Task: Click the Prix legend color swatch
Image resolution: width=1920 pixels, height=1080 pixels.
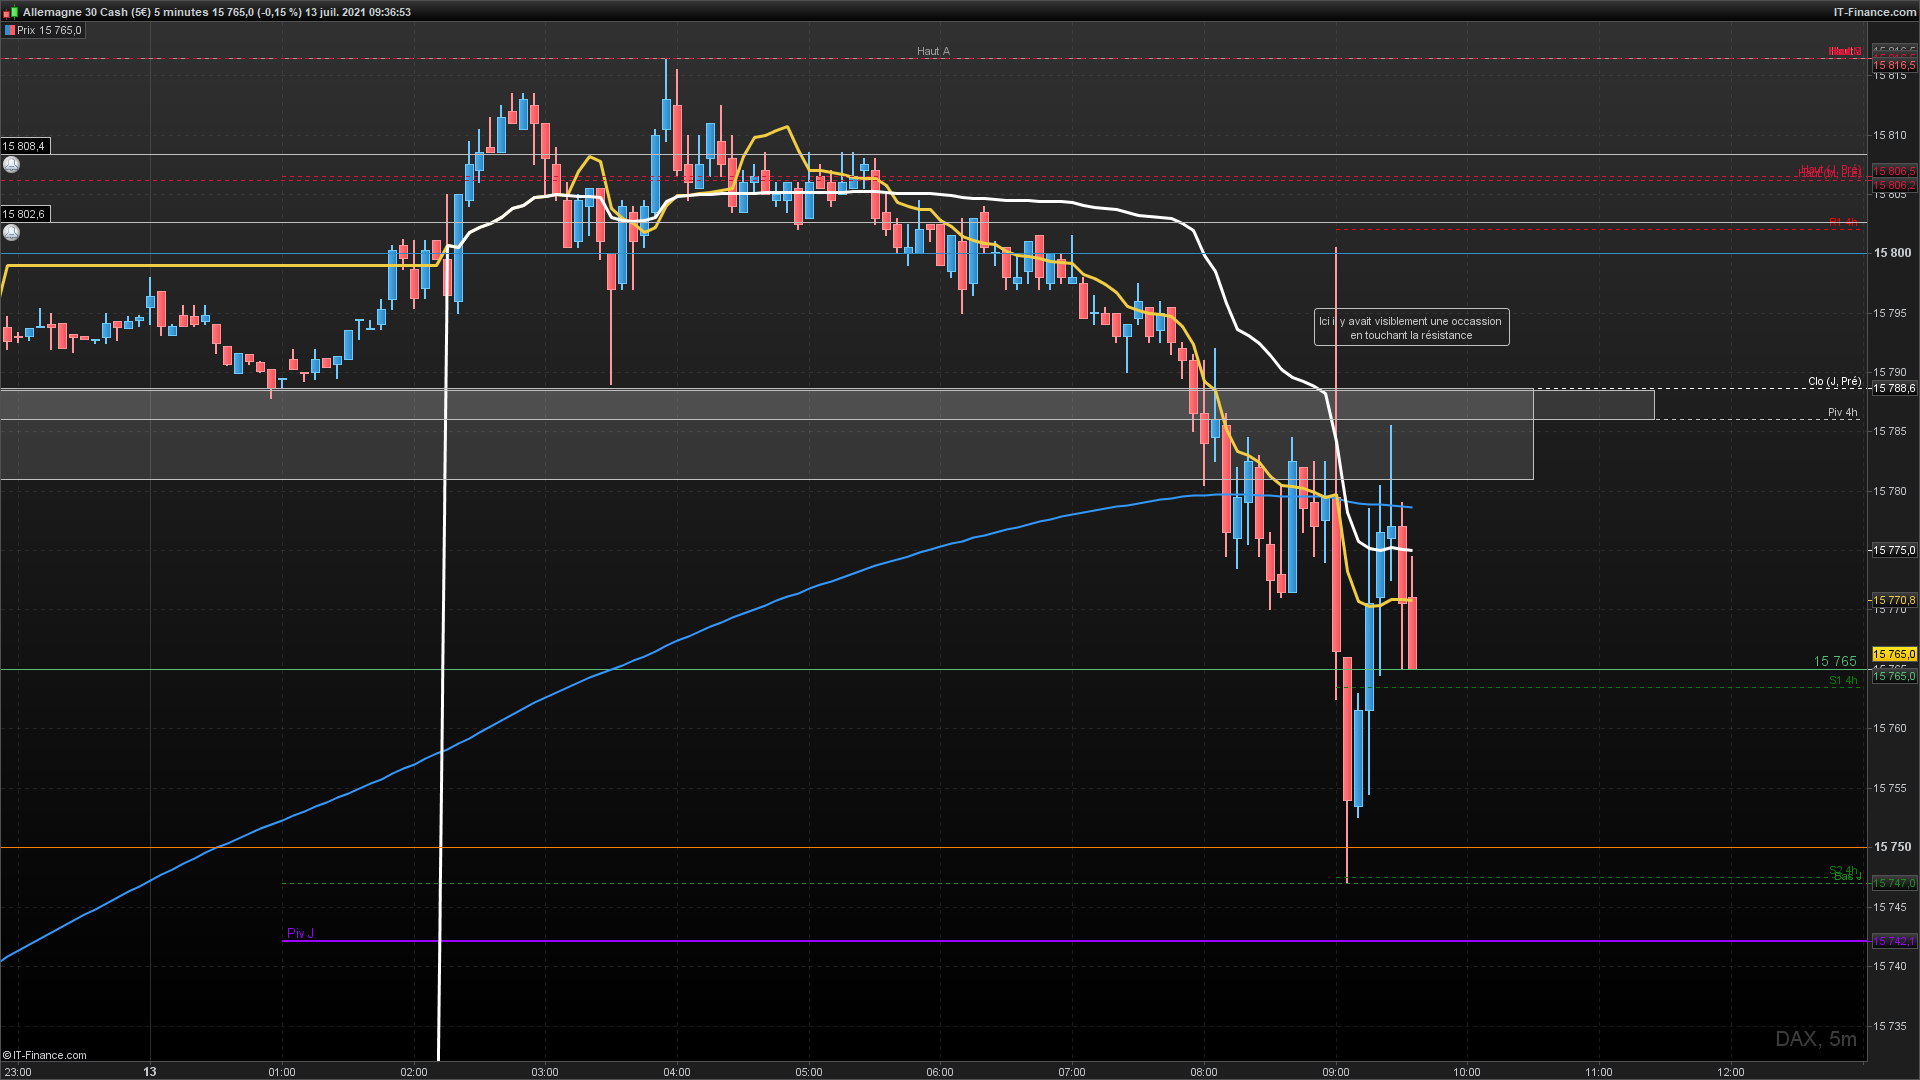Action: pos(9,30)
